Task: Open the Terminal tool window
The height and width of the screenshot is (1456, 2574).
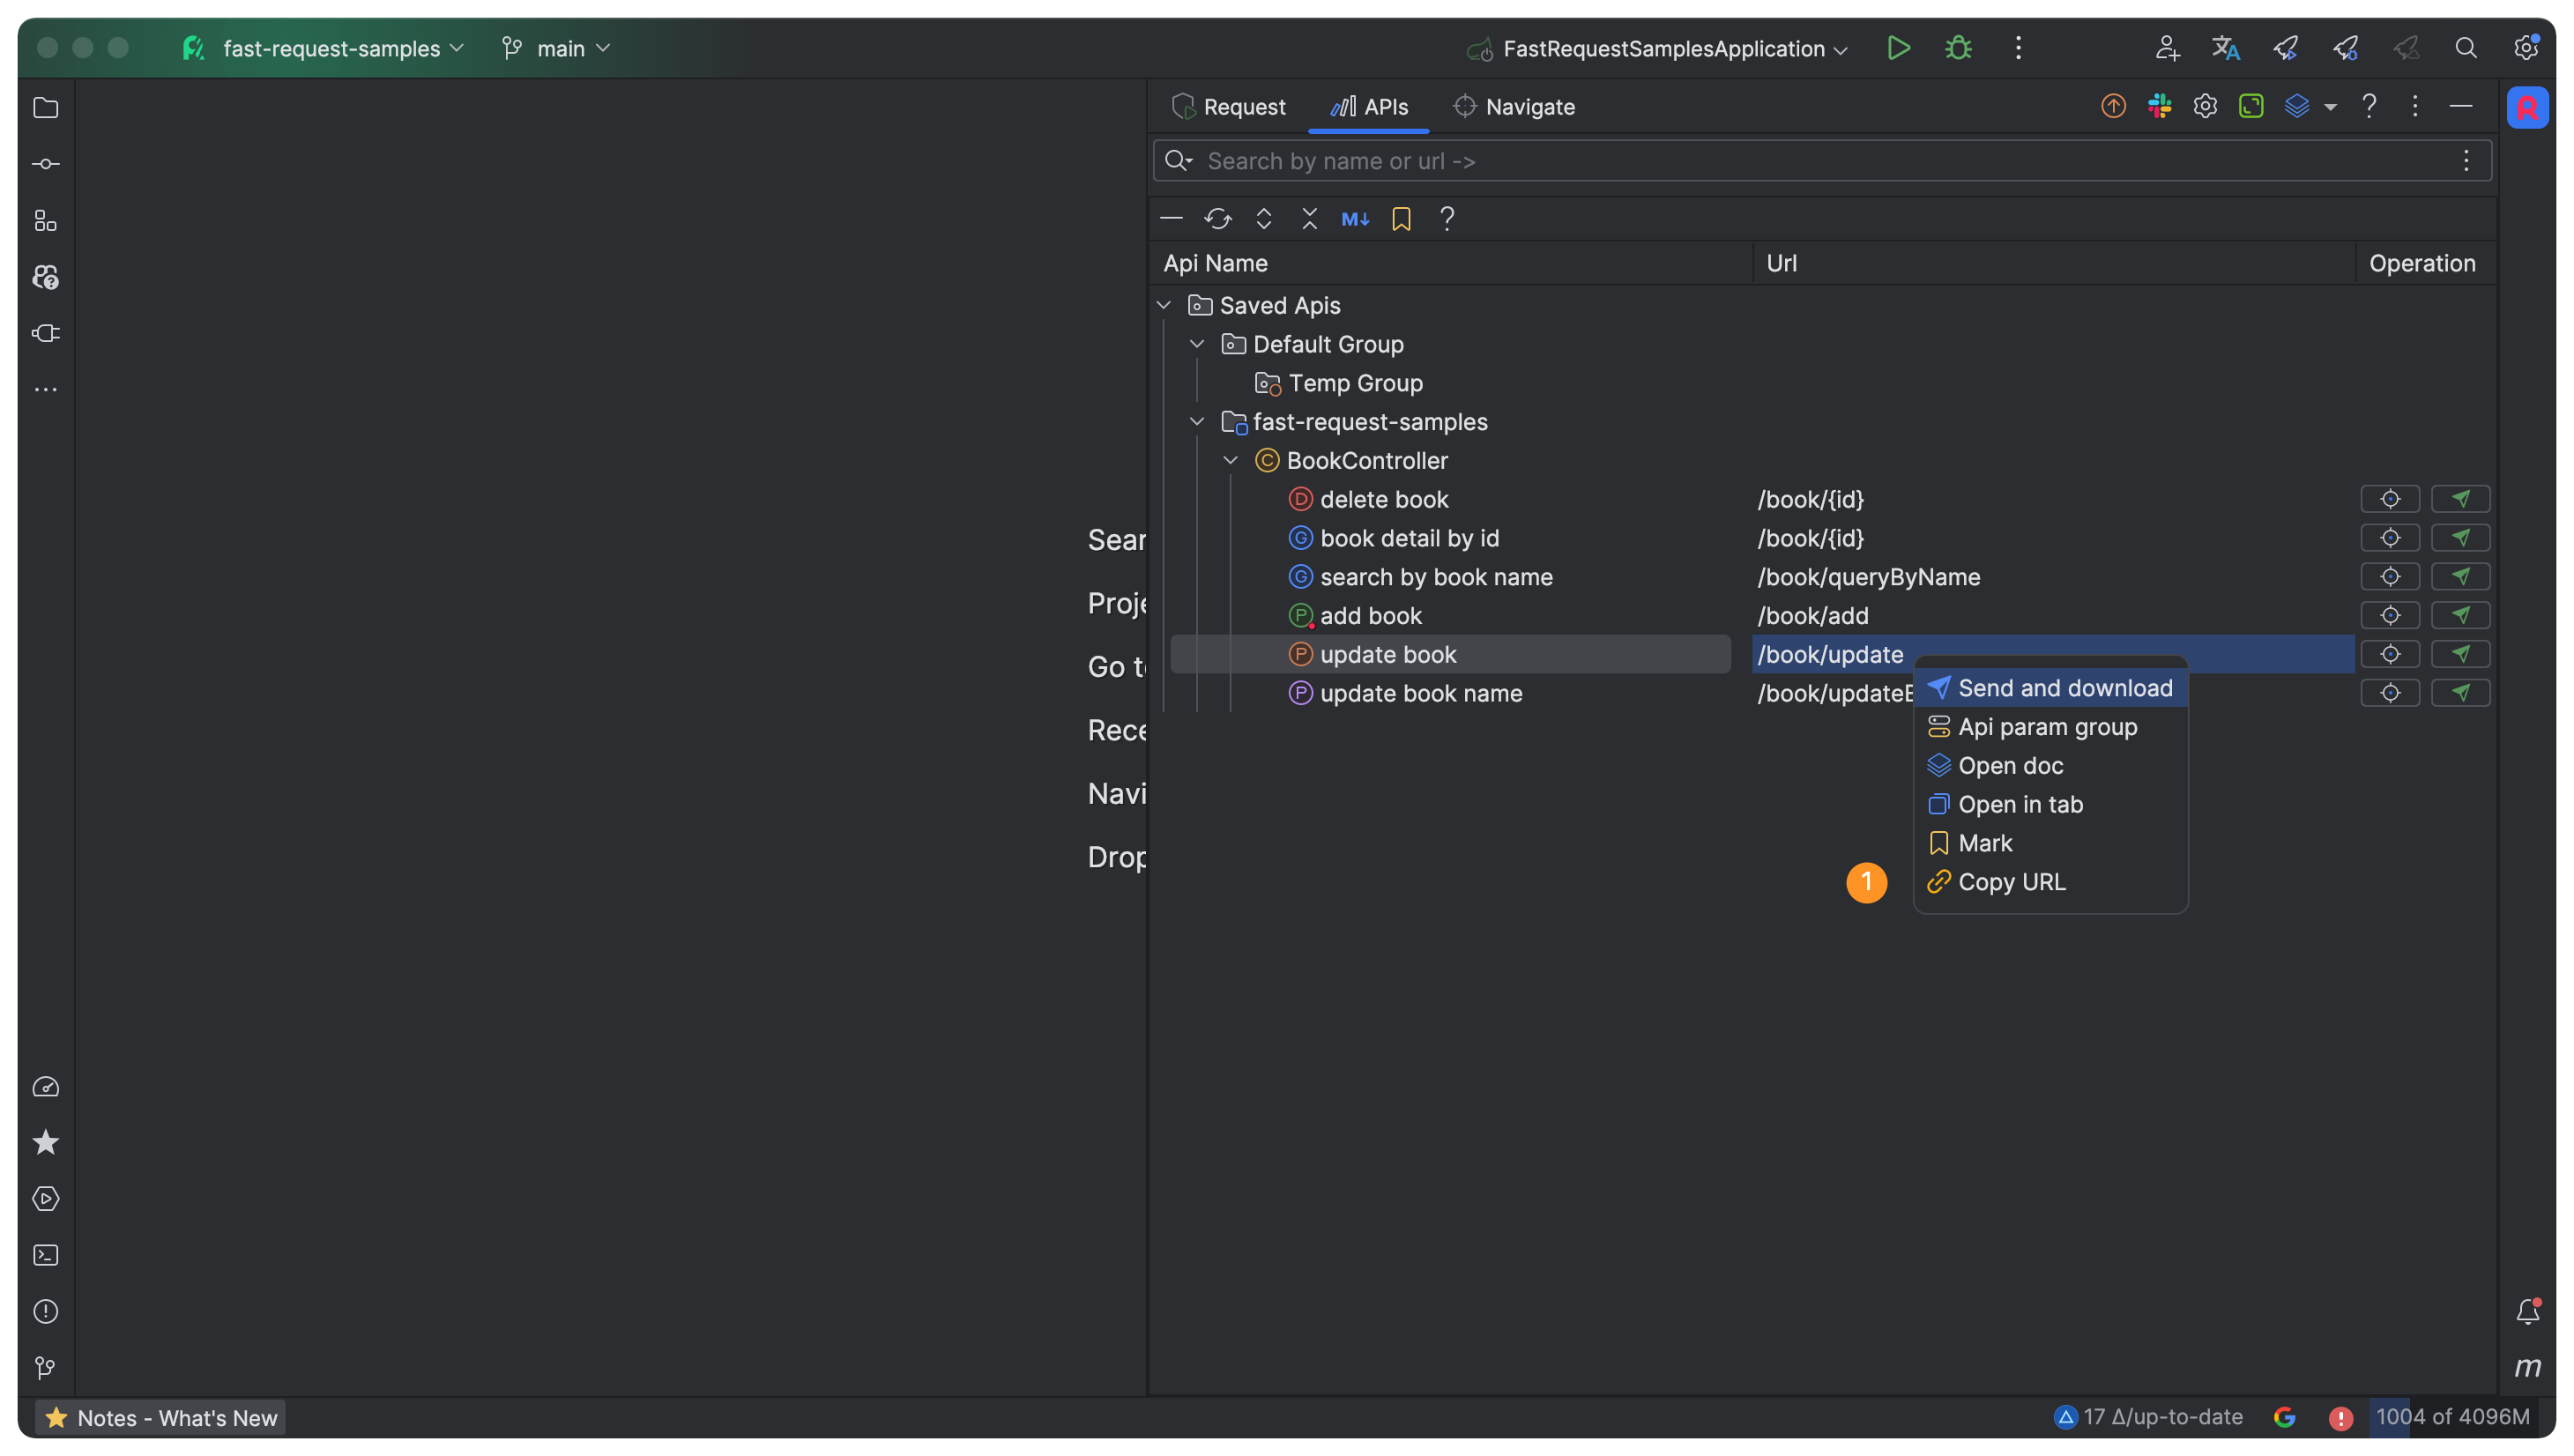Action: tap(46, 1255)
